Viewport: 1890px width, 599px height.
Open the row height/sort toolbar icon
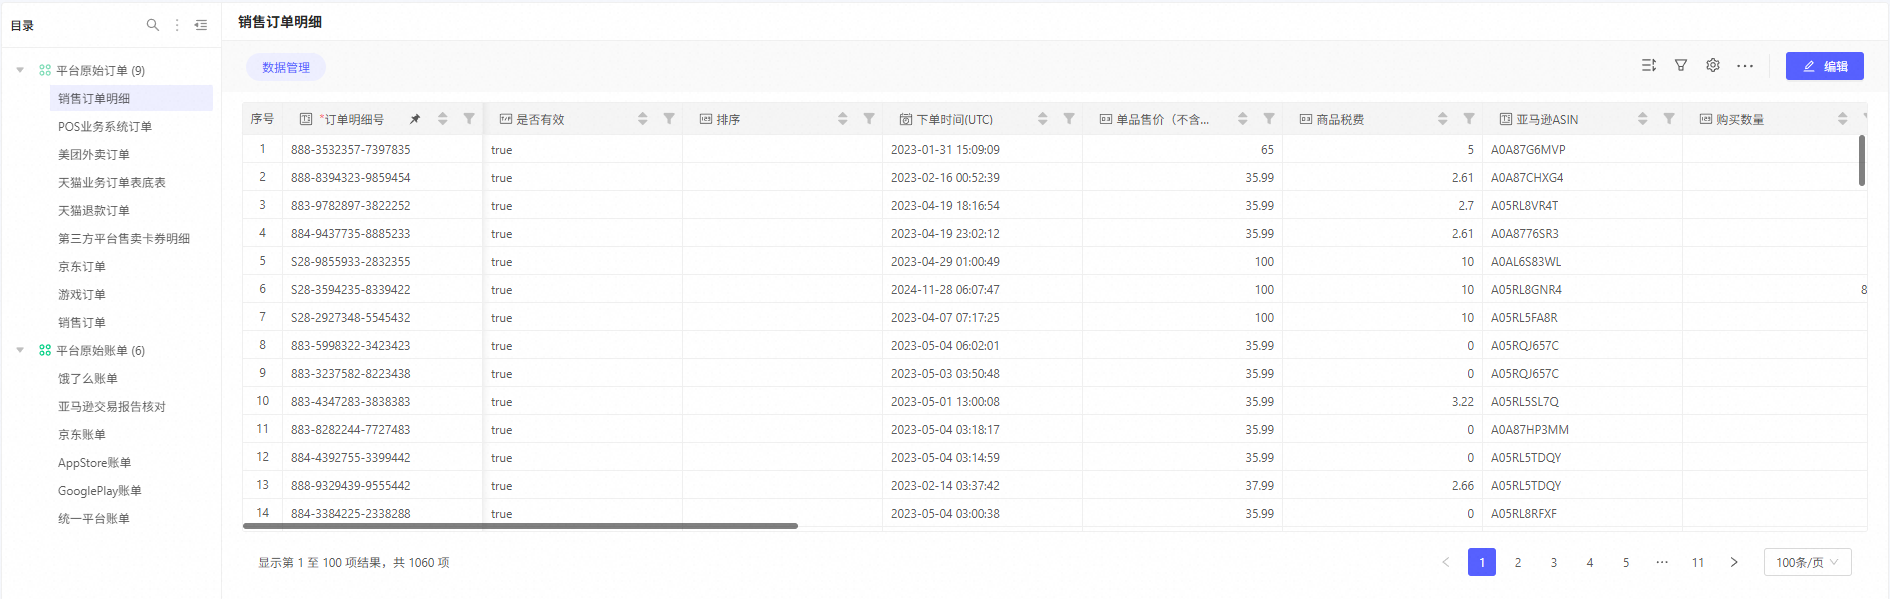pos(1649,65)
